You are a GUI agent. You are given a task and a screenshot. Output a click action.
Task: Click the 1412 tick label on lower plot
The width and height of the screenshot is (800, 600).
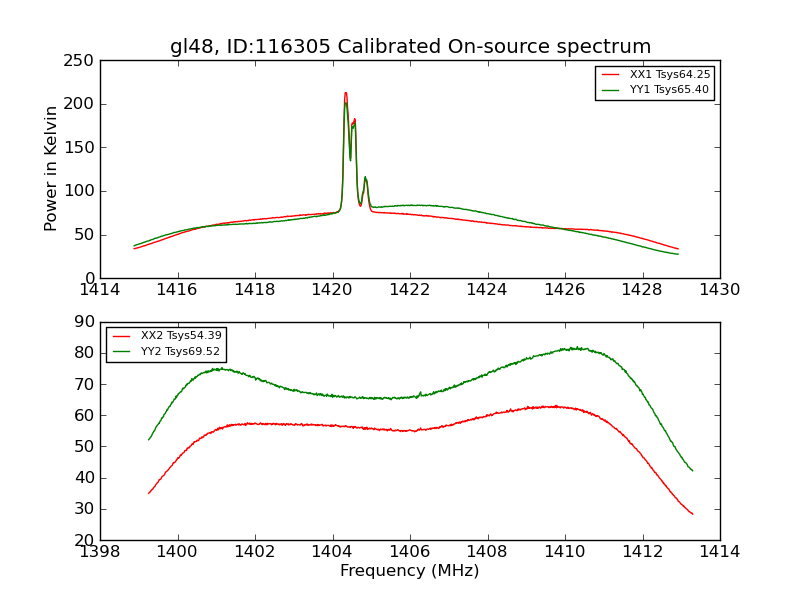tap(642, 551)
